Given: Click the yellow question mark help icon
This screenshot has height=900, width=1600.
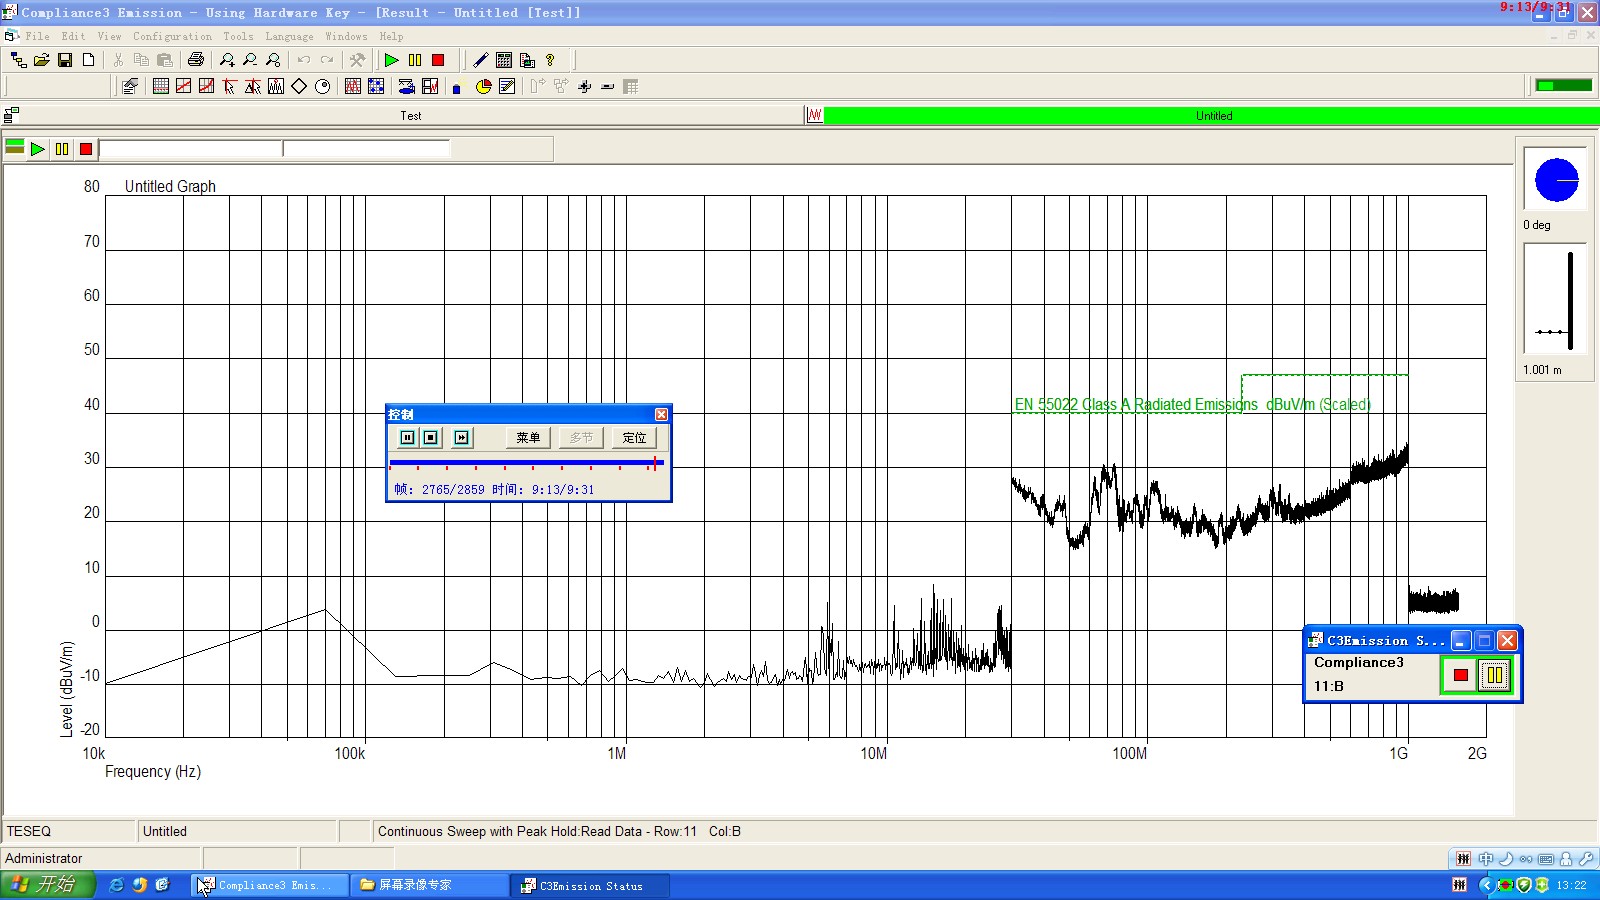Looking at the screenshot, I should 550,60.
